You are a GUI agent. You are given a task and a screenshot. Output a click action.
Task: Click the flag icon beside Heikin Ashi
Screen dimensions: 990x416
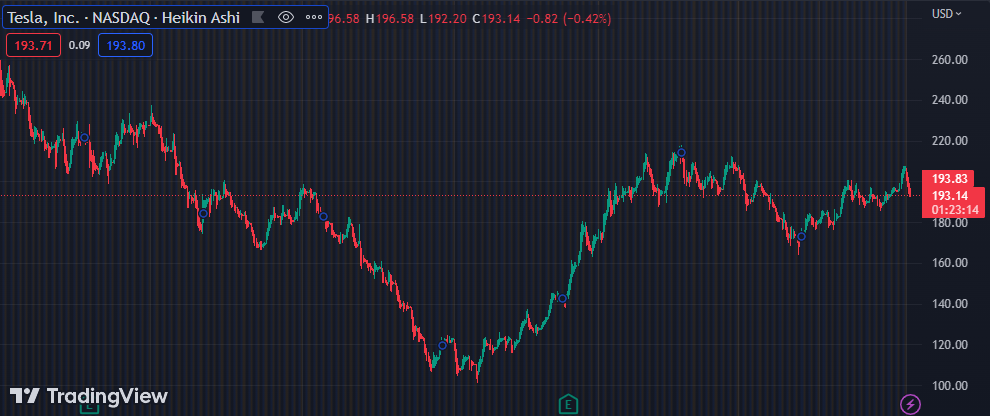(258, 18)
